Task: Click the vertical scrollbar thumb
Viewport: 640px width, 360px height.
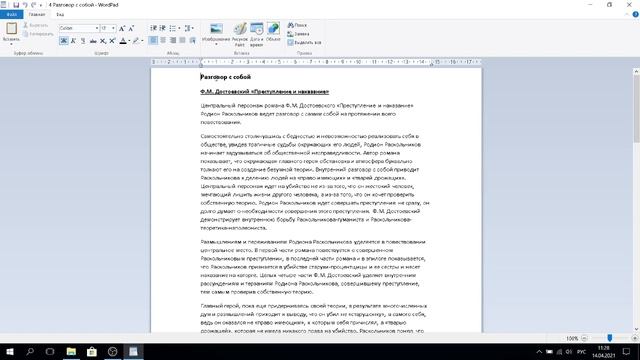Action: click(x=636, y=109)
